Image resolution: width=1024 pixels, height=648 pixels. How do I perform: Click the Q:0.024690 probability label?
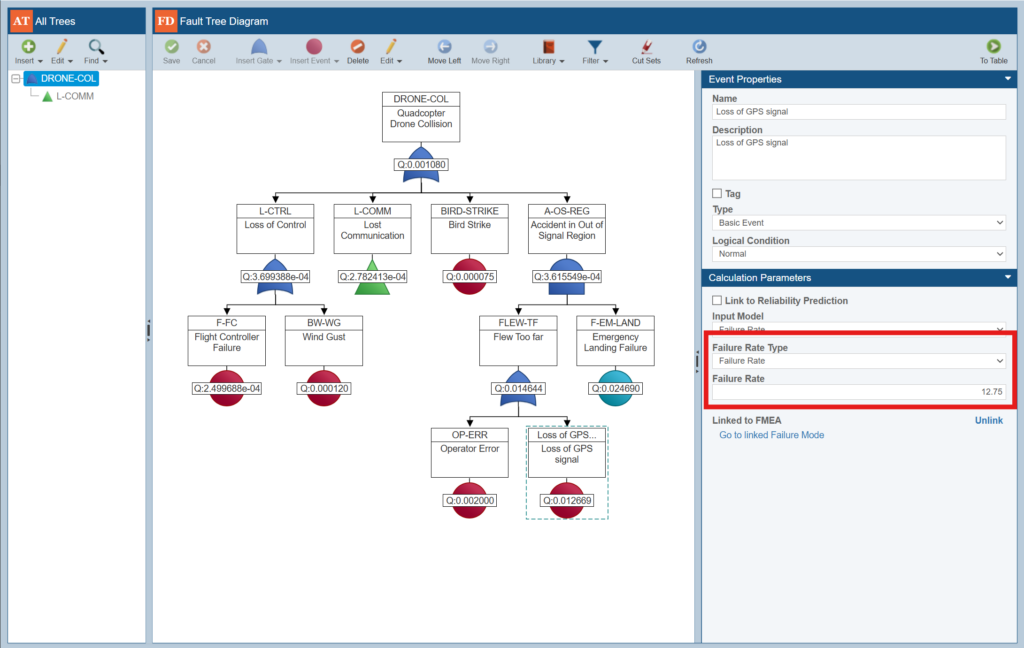[615, 389]
